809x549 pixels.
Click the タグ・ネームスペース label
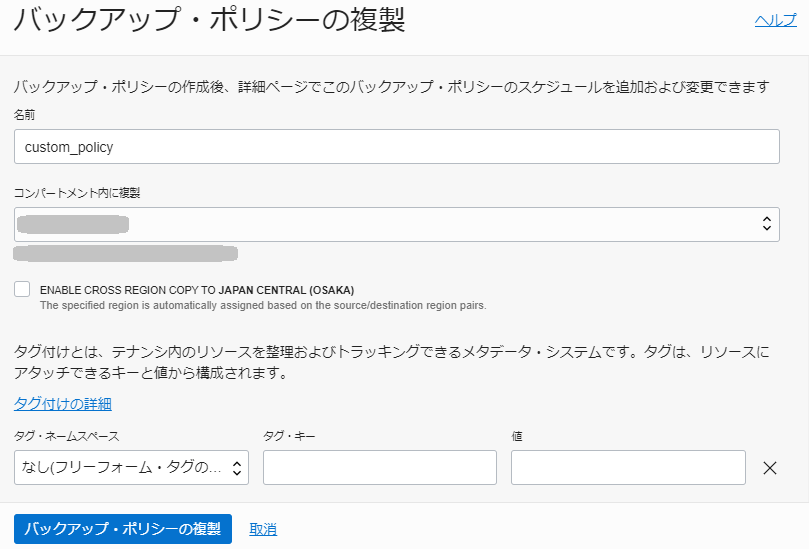[67, 436]
